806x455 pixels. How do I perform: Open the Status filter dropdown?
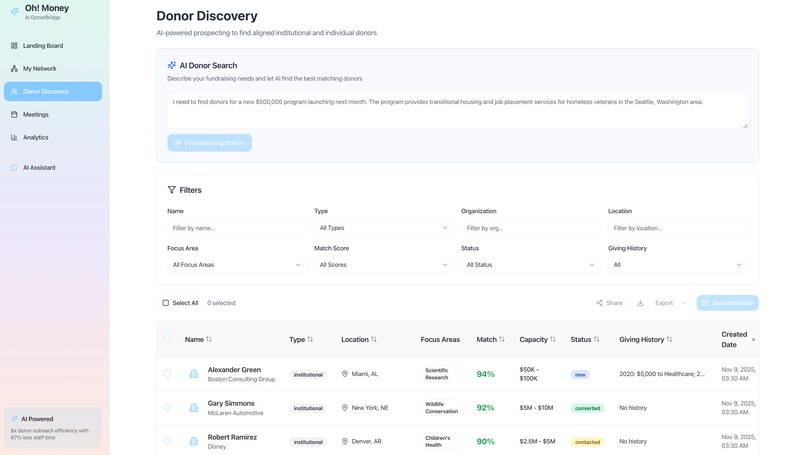(530, 265)
